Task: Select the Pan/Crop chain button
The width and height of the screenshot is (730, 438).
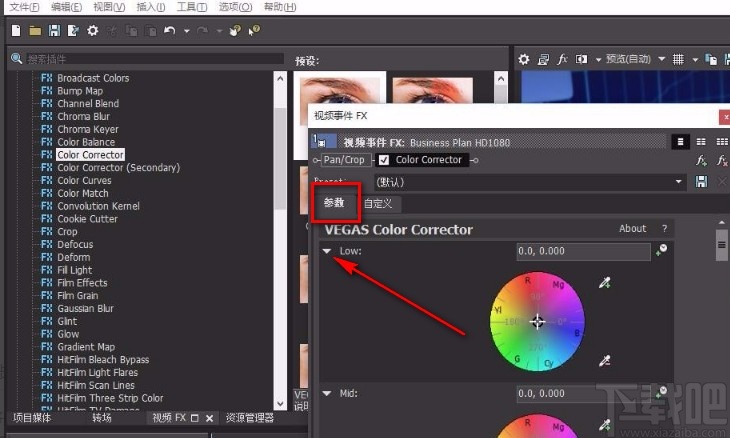Action: click(x=344, y=160)
